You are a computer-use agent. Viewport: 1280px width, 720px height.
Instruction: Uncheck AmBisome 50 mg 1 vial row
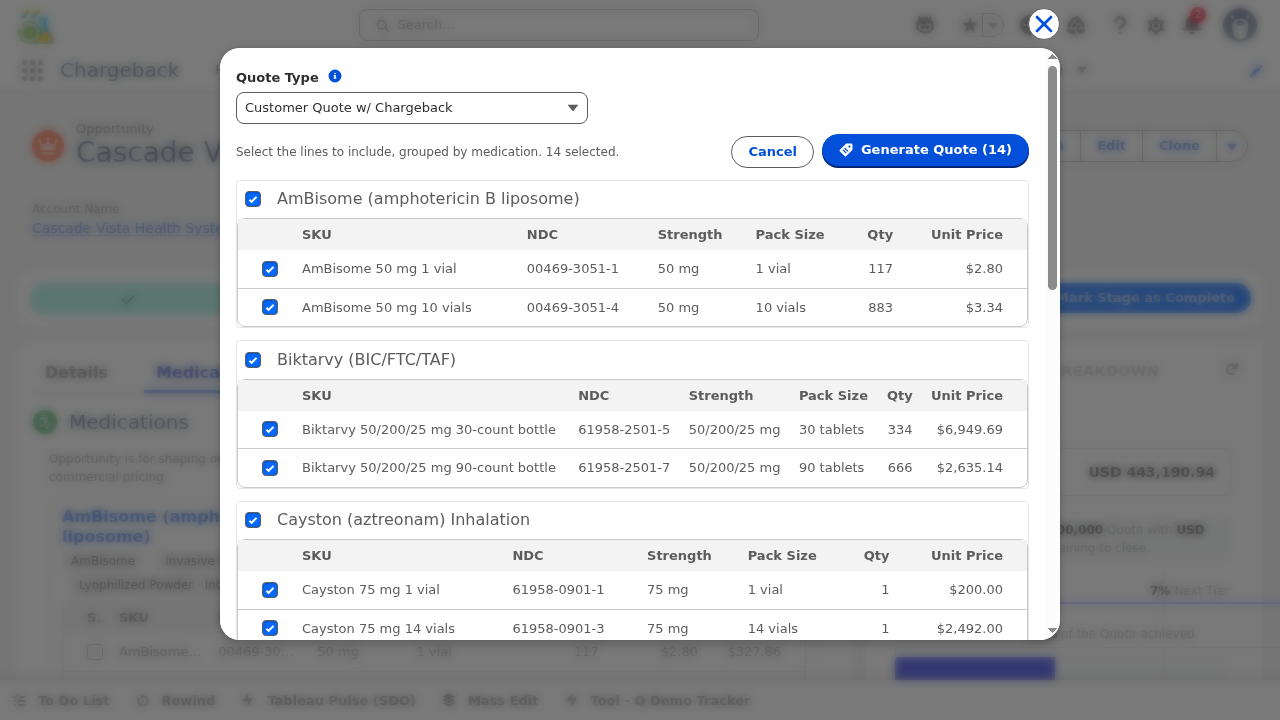(270, 269)
